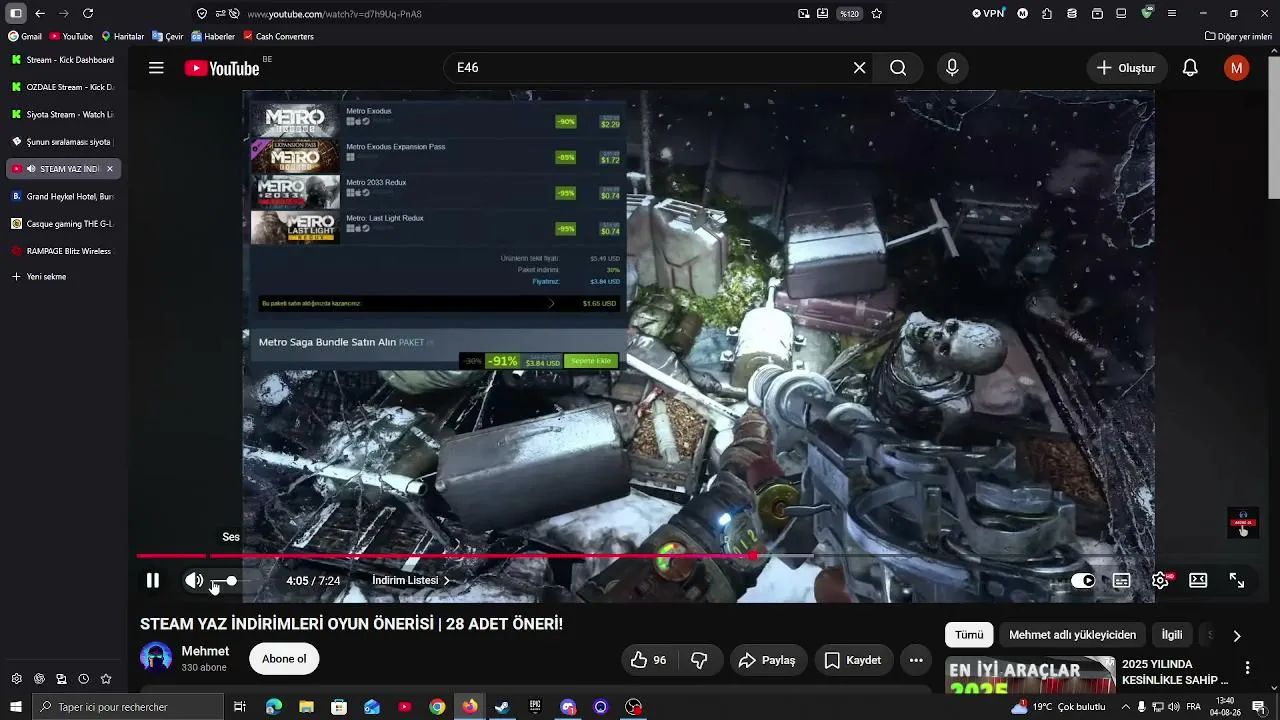This screenshot has width=1280, height=720.
Task: Save the video with Kaydet
Action: [853, 660]
